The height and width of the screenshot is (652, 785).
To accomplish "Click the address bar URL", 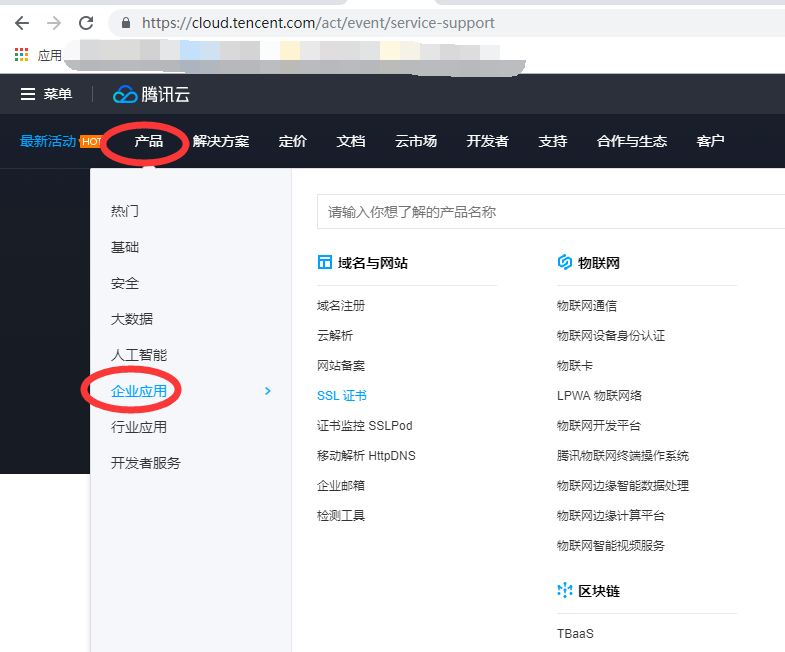I will (318, 23).
